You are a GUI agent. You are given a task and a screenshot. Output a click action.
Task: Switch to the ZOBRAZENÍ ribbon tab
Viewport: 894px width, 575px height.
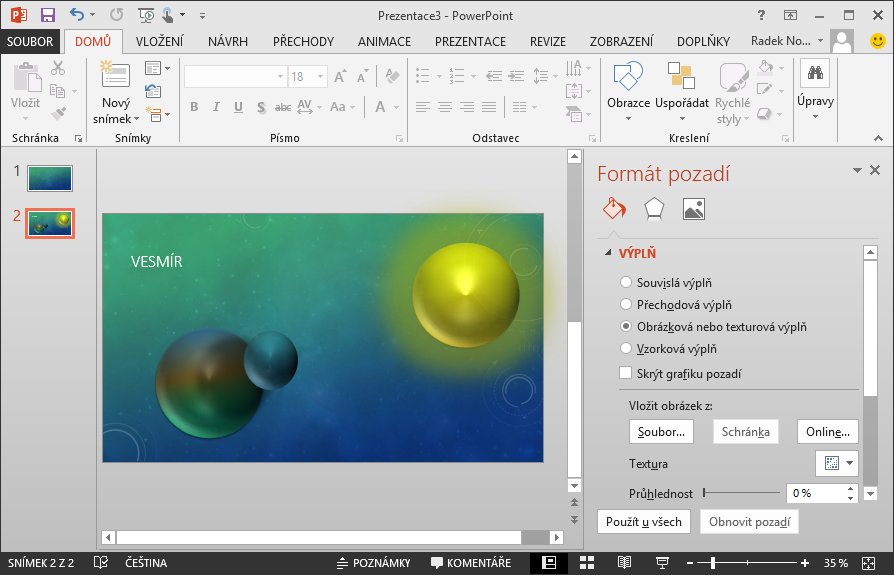click(x=621, y=42)
